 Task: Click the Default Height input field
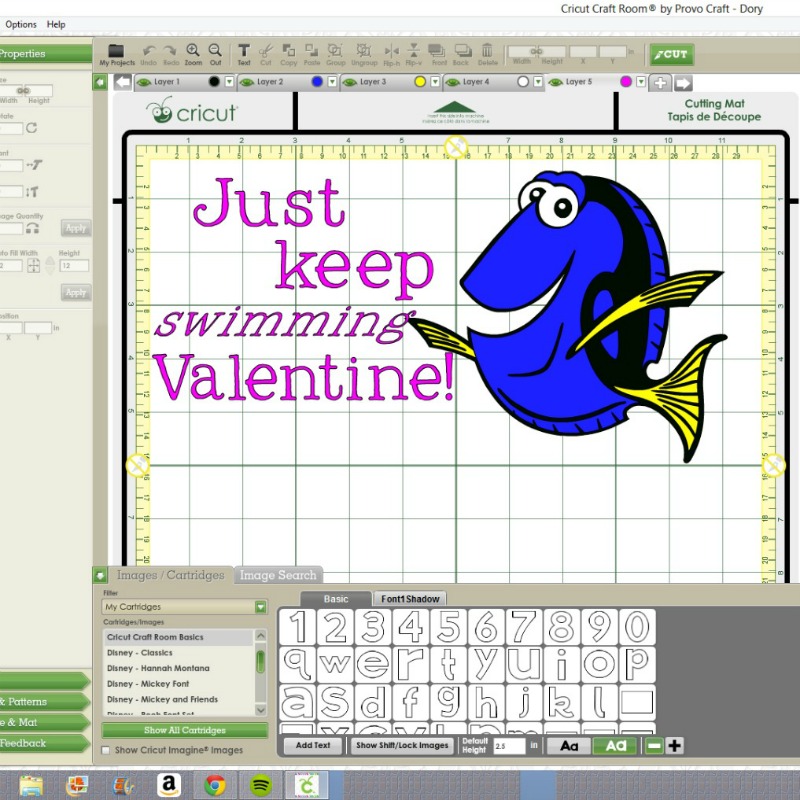[x=509, y=746]
